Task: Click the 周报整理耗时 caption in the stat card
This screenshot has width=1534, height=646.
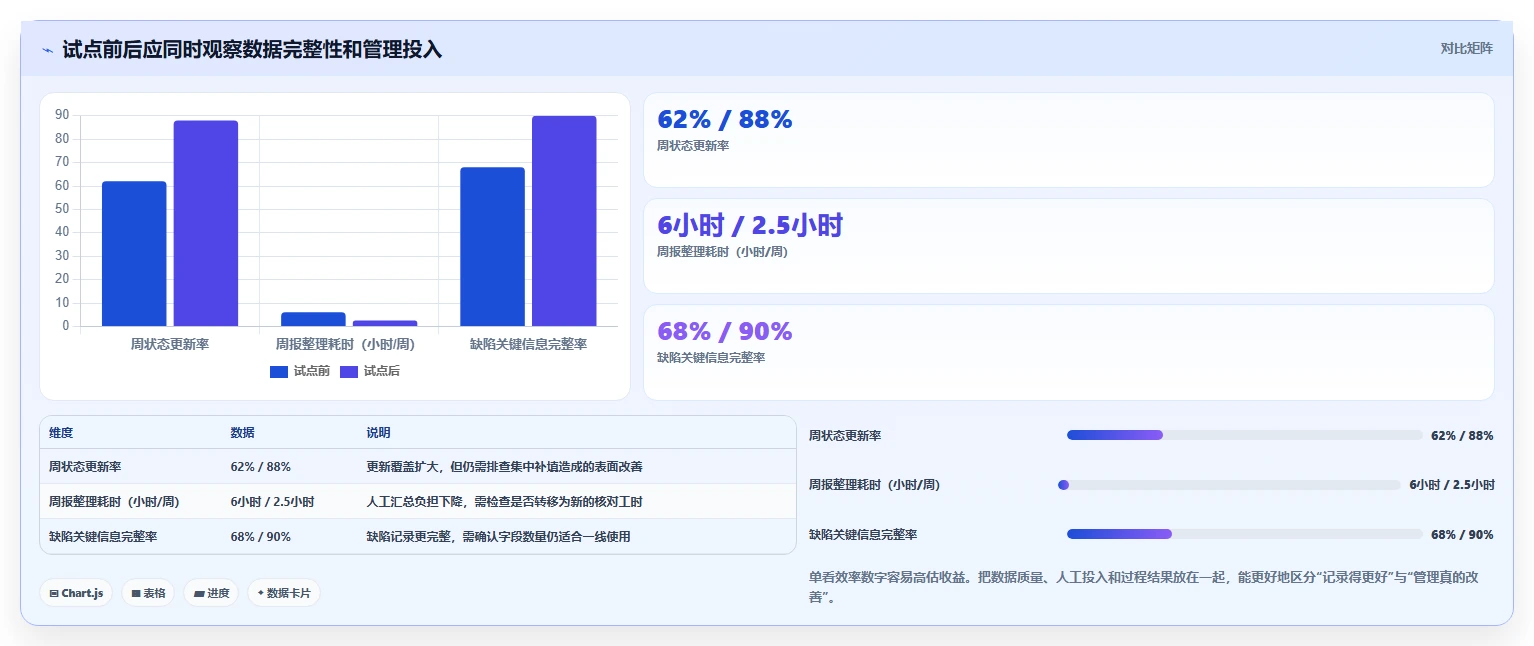Action: coord(723,252)
